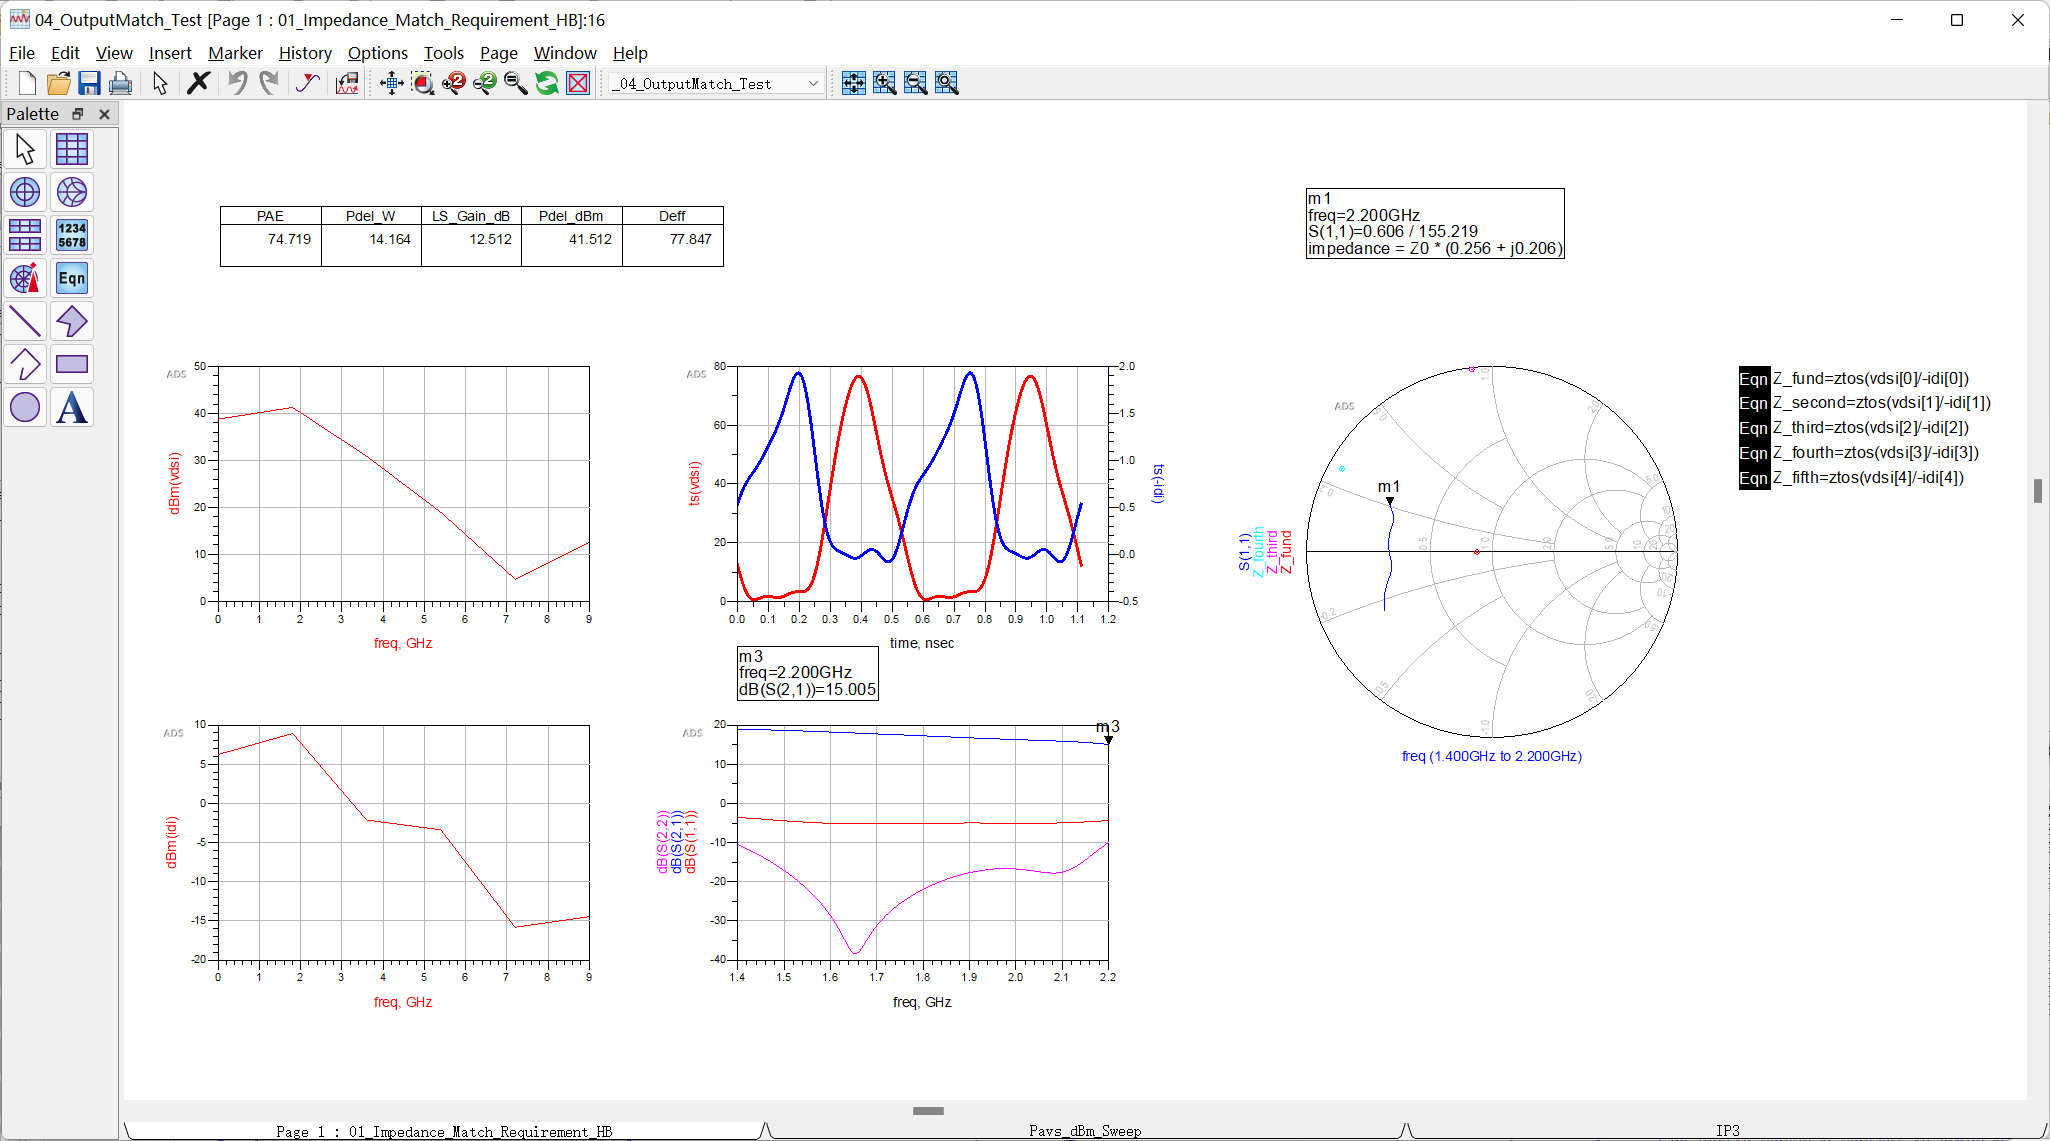This screenshot has width=2050, height=1141.
Task: Insert an equation with the Eqn palette item
Action: point(72,278)
